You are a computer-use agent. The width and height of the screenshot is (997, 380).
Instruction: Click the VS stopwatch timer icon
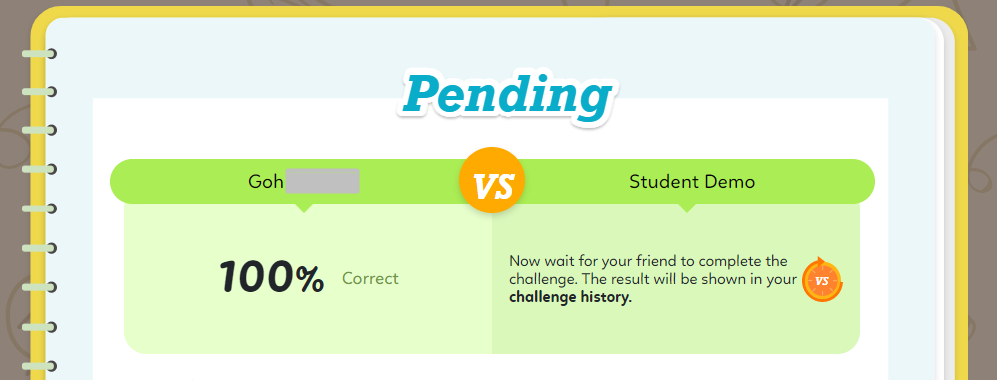pos(822,280)
